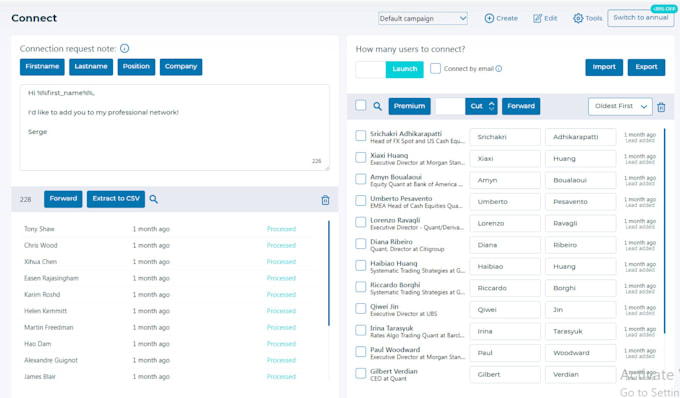This screenshot has height=398, width=680.
Task: Click the Extract to CSV button
Action: click(116, 199)
